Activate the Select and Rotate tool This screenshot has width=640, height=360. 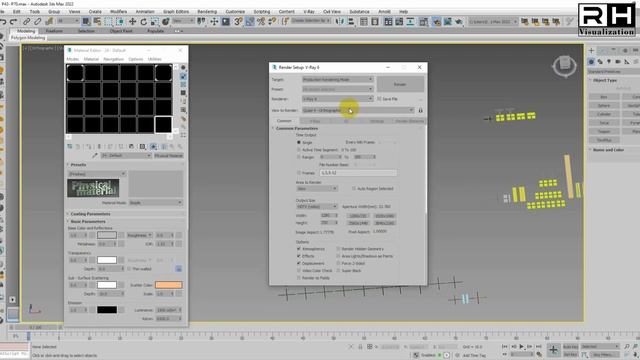pyautogui.click(x=144, y=22)
